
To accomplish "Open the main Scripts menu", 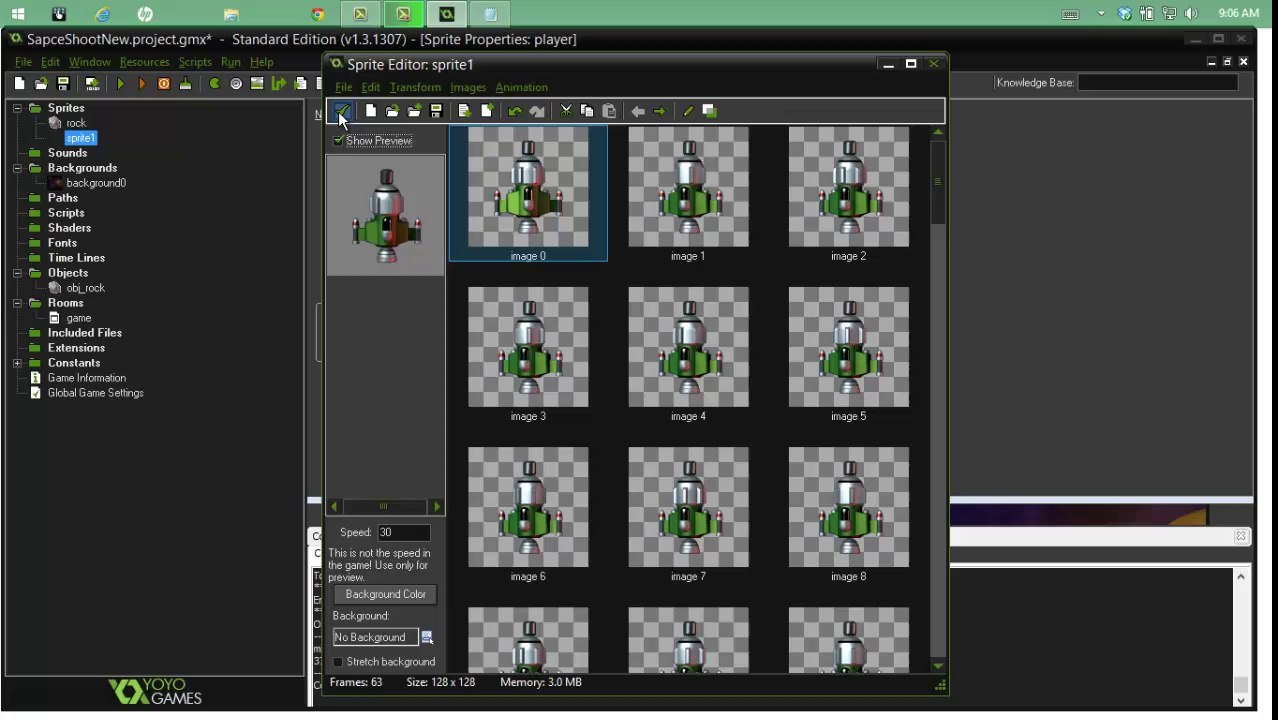I will click(x=195, y=62).
